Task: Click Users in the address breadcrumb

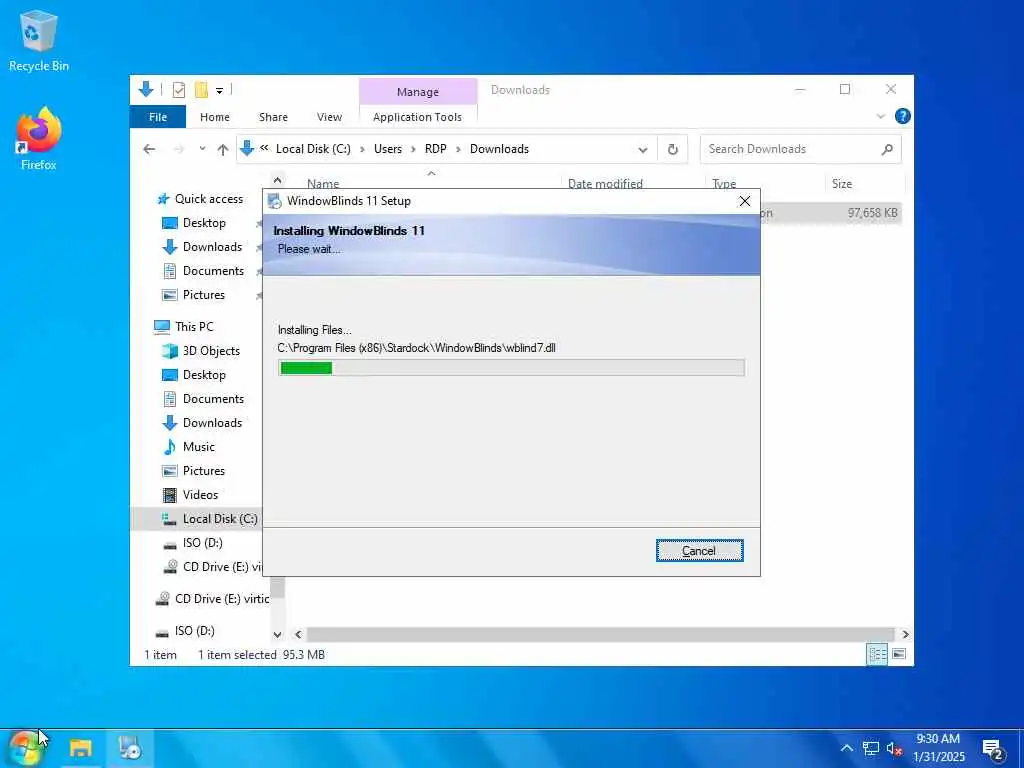Action: coord(388,149)
